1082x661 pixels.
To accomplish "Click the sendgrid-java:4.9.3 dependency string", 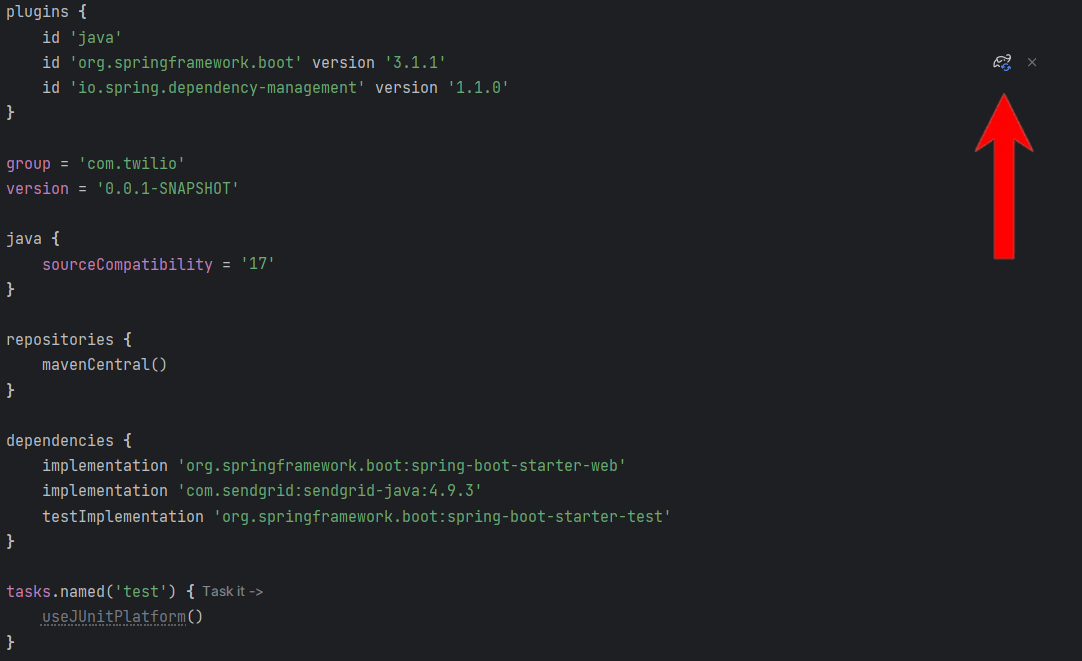I will click(330, 491).
